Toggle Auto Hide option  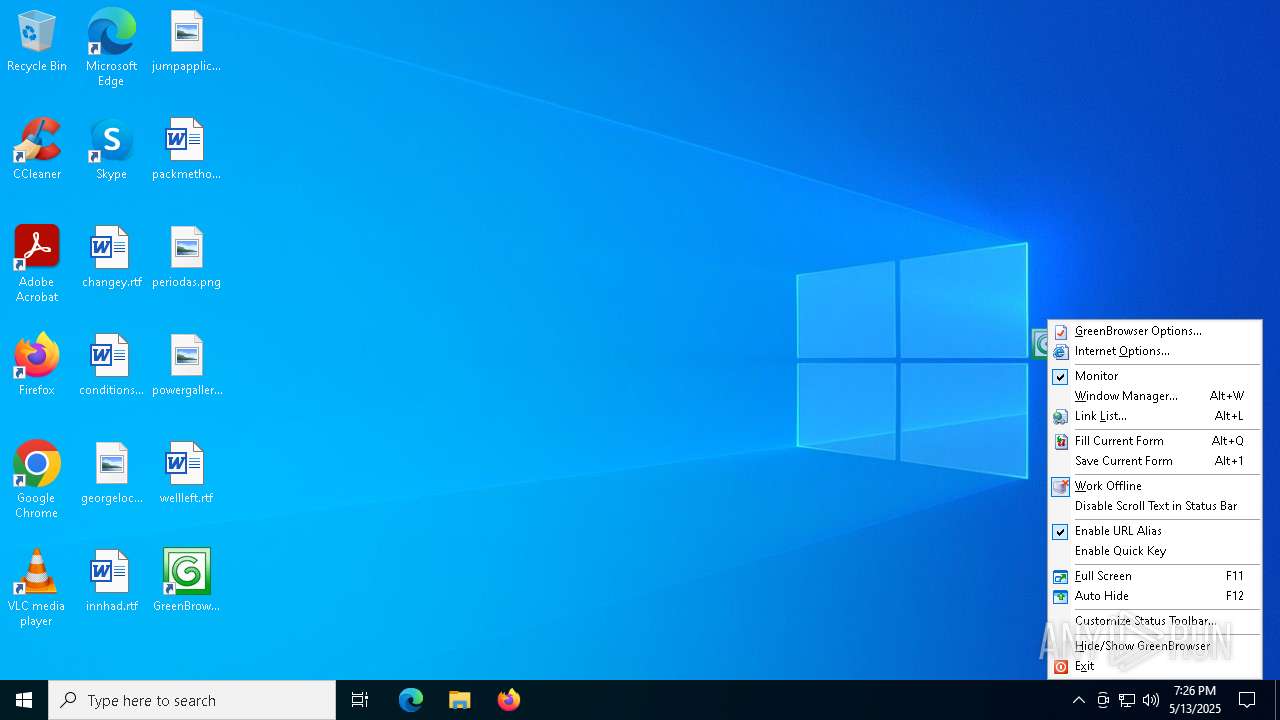tap(1155, 596)
